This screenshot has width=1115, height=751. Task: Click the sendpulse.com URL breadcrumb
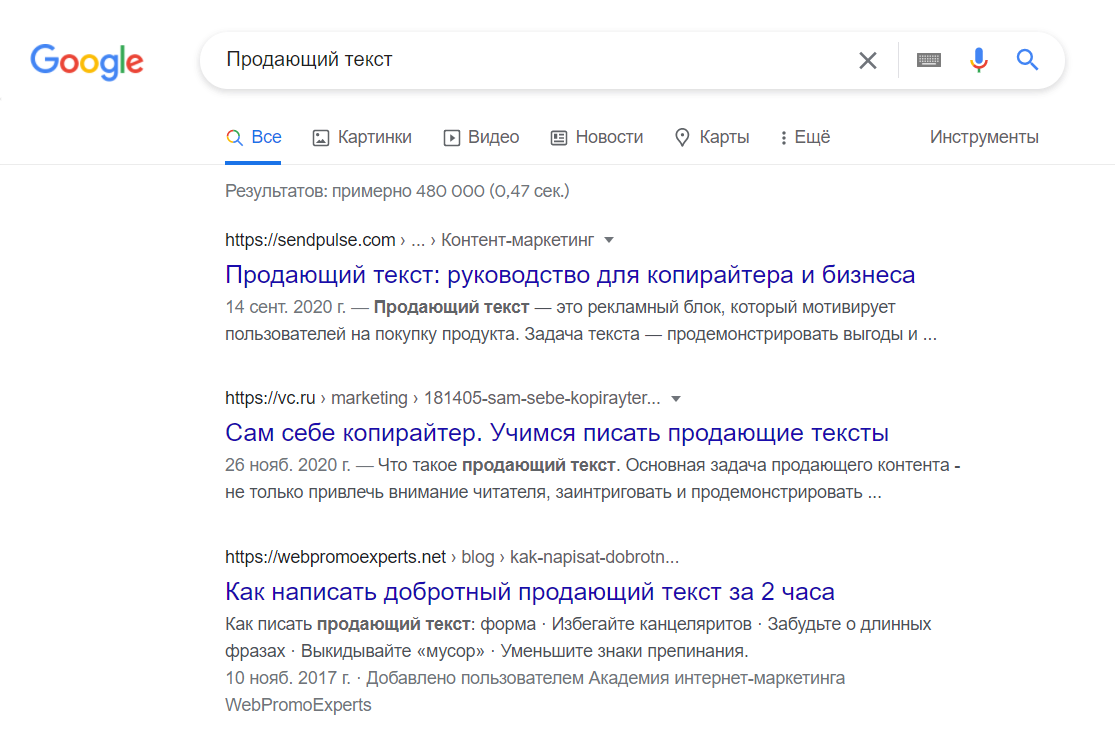pyautogui.click(x=310, y=240)
